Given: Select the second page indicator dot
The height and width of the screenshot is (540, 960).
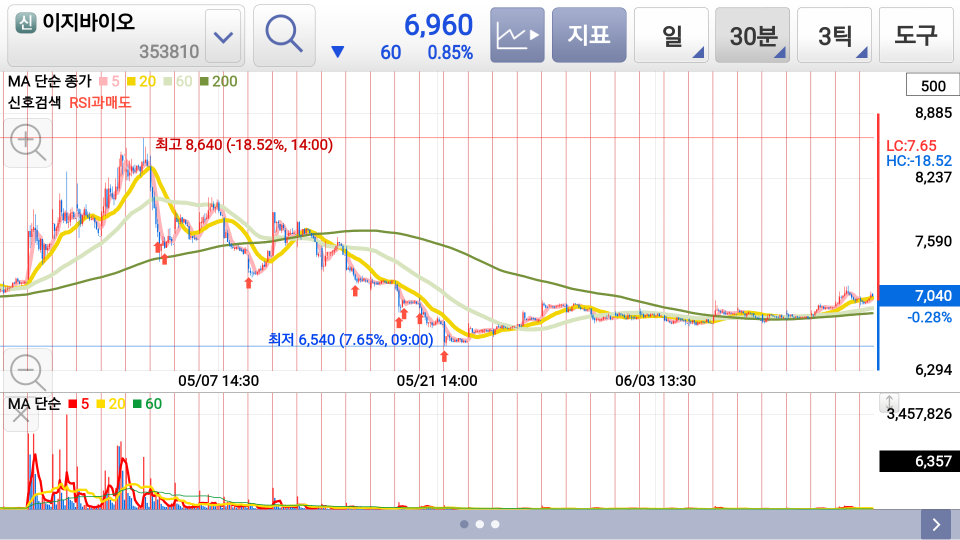Looking at the screenshot, I should point(479,524).
